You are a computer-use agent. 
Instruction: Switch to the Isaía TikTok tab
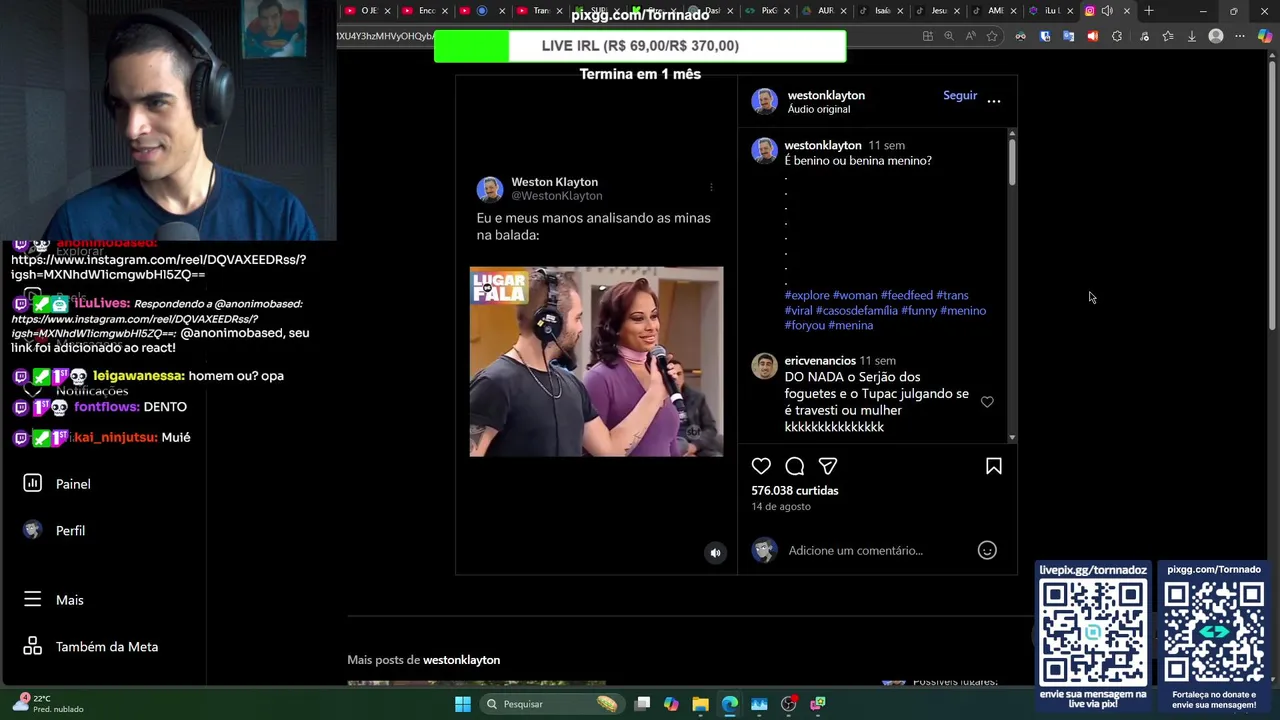pyautogui.click(x=882, y=11)
